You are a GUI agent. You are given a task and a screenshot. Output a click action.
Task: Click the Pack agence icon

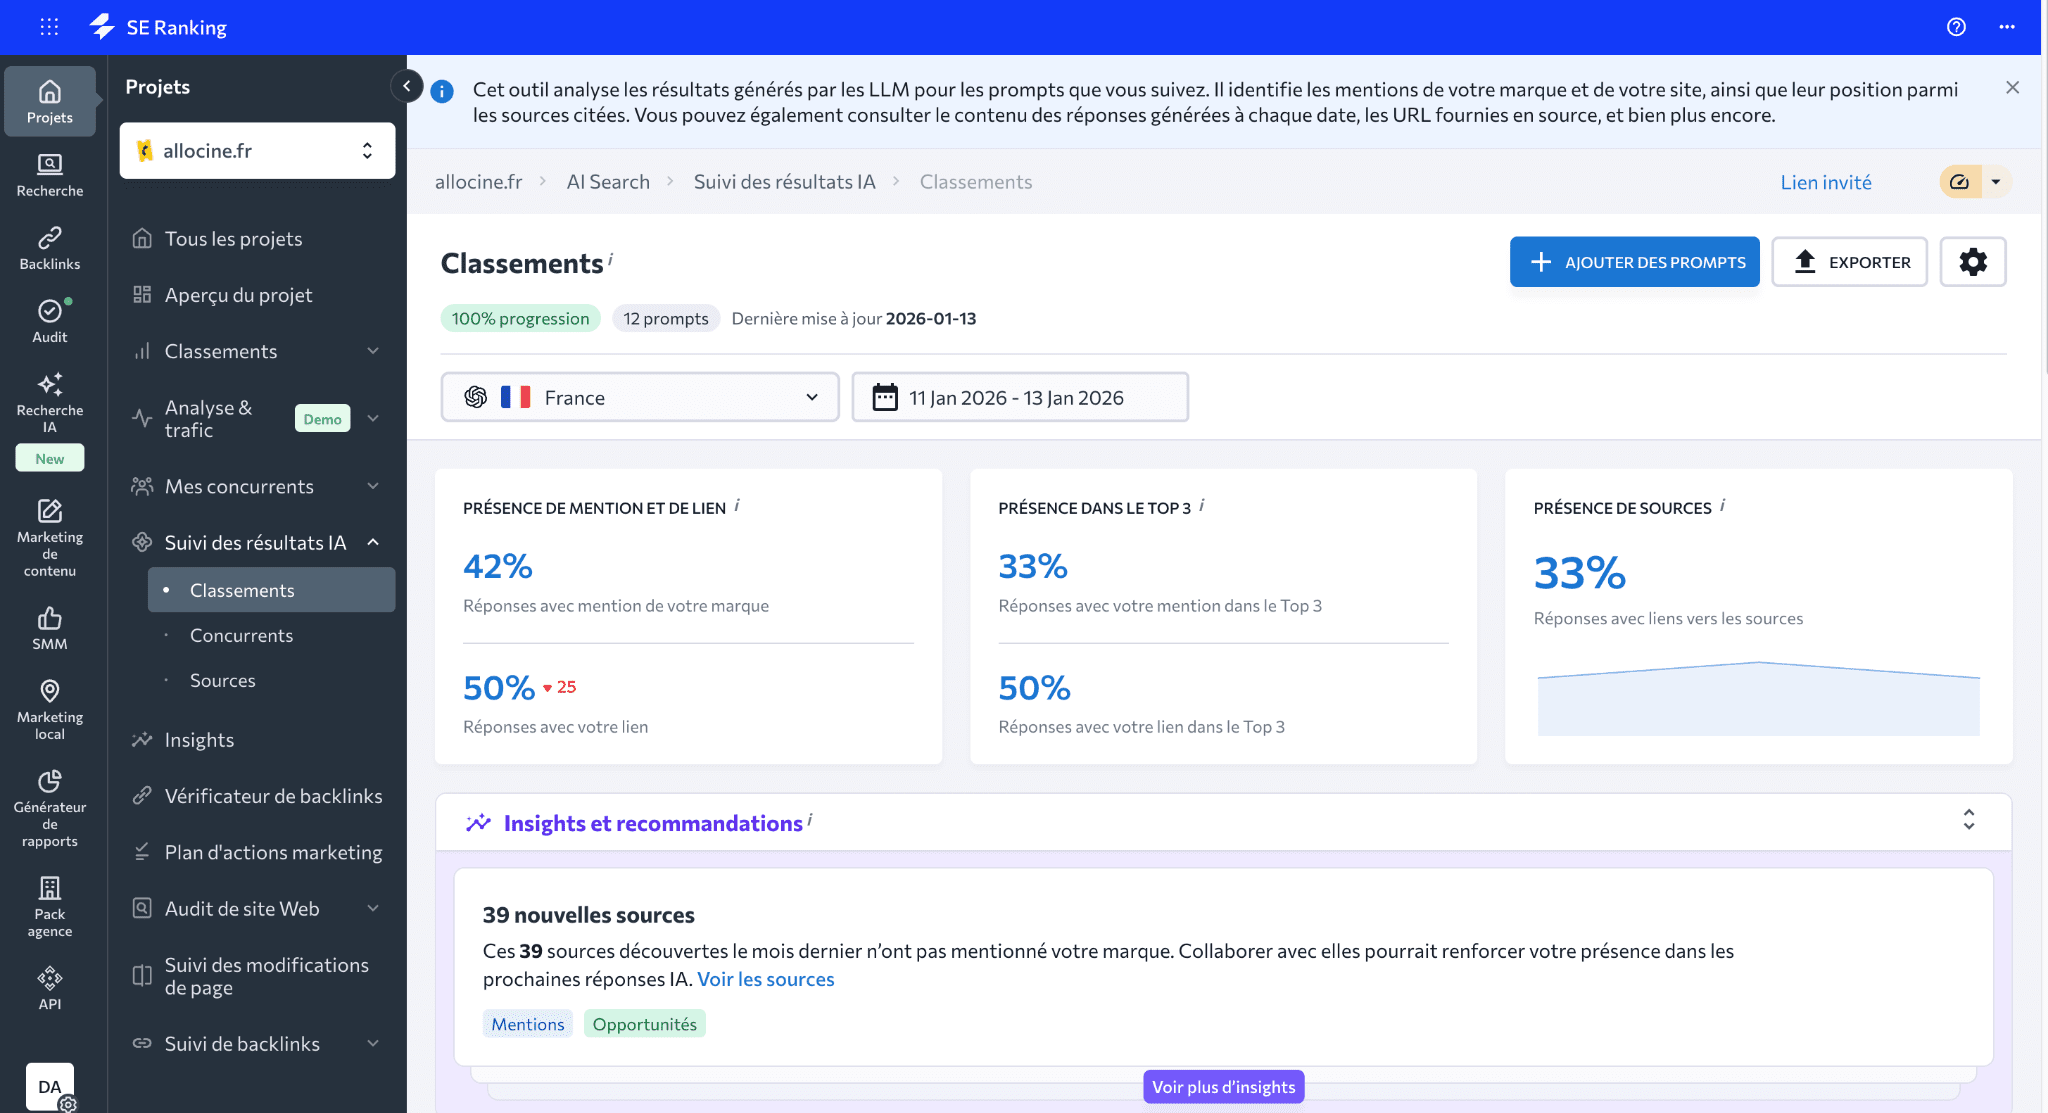(x=49, y=897)
